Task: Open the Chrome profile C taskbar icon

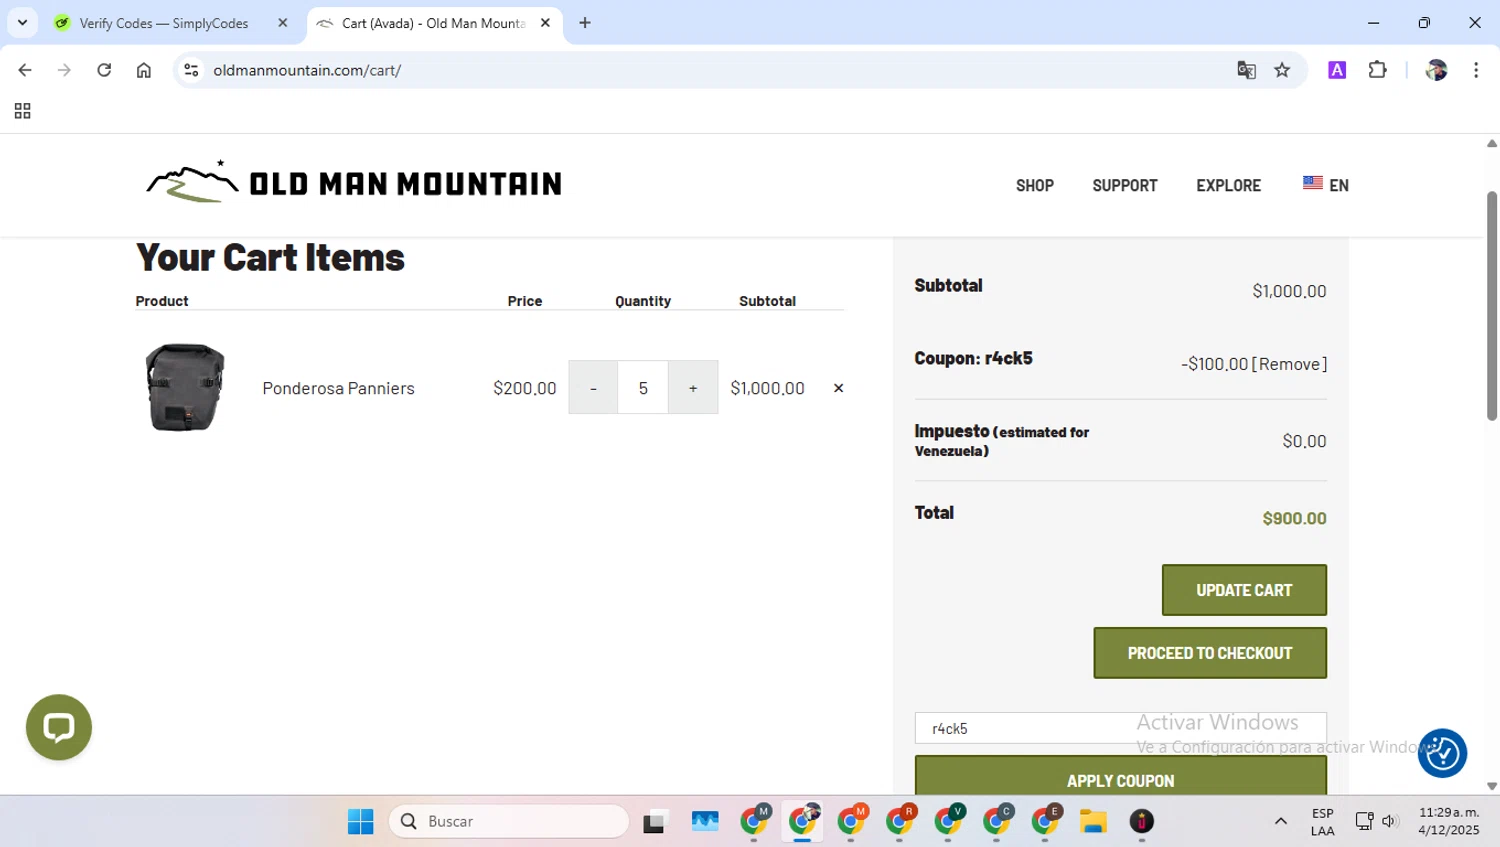Action: (997, 821)
